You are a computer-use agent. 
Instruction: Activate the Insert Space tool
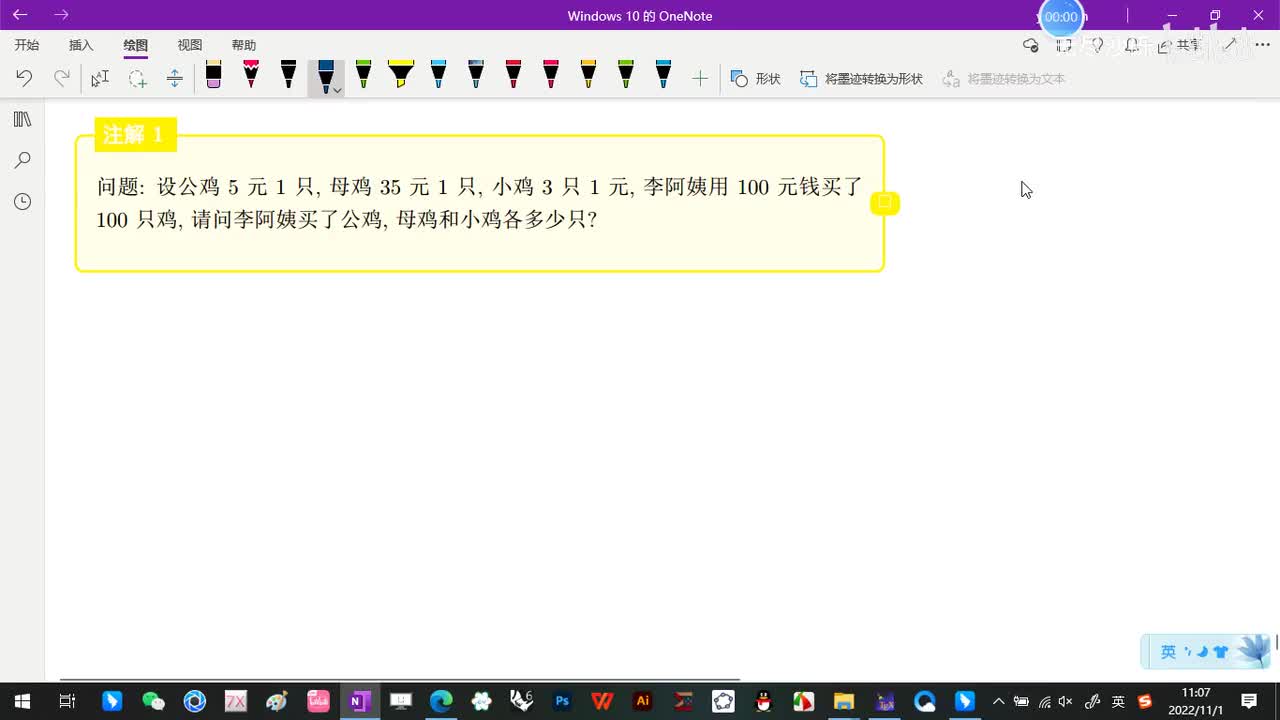pos(174,78)
